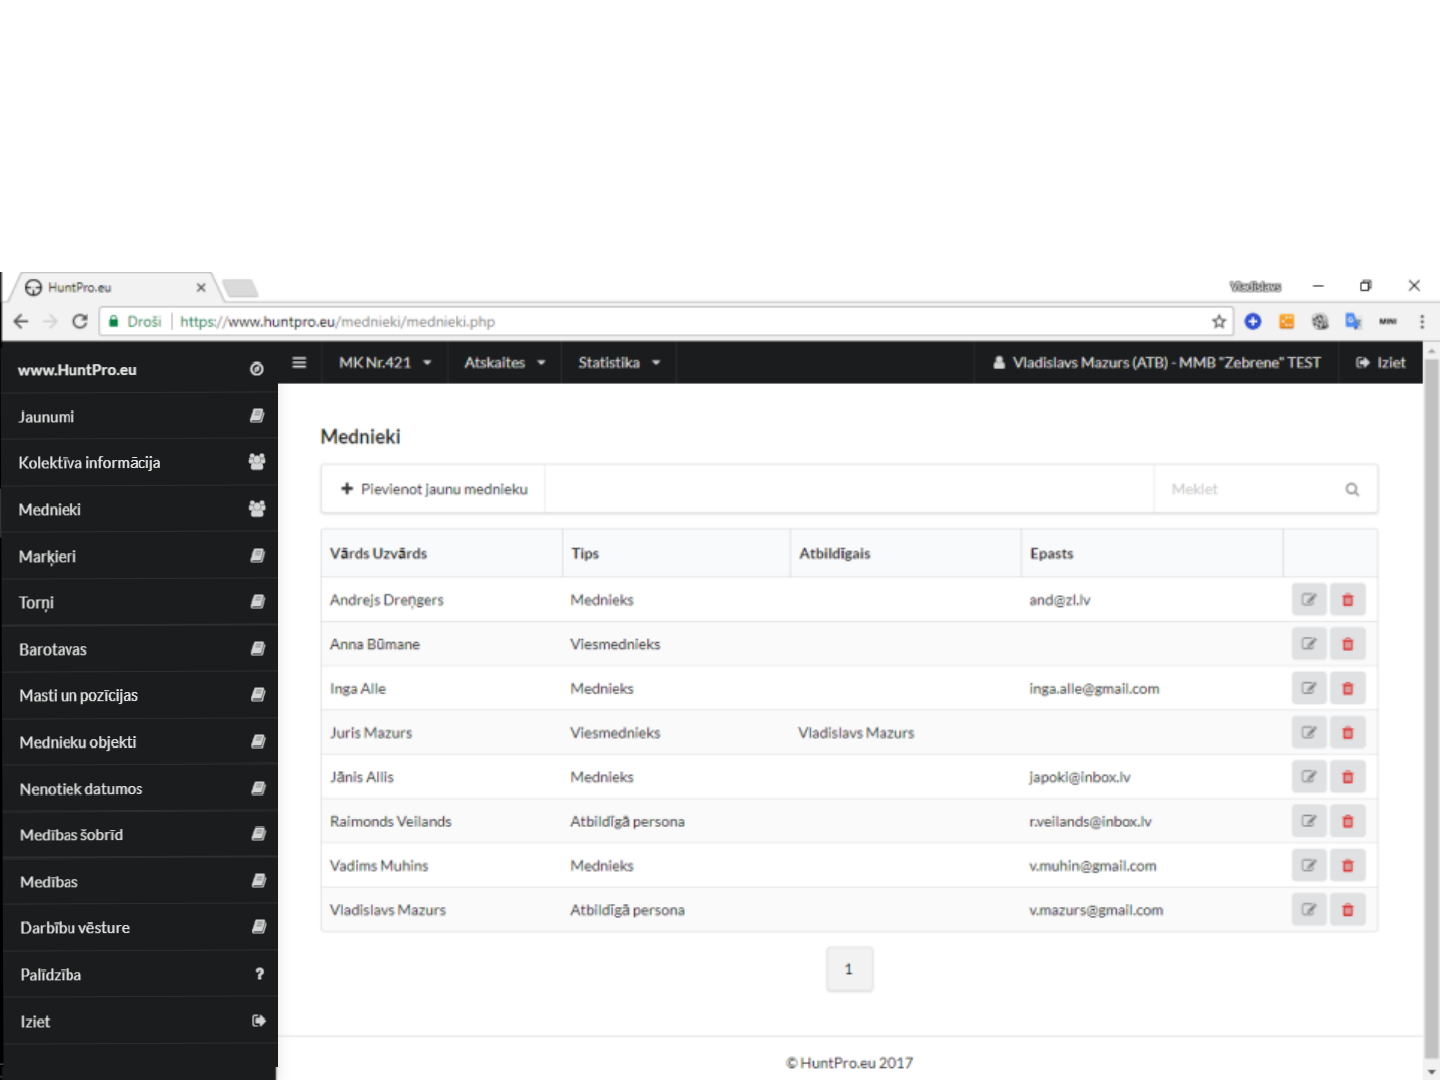Open Masti un pozīcijas sidebar item
Image resolution: width=1440 pixels, height=1080 pixels.
(x=140, y=696)
